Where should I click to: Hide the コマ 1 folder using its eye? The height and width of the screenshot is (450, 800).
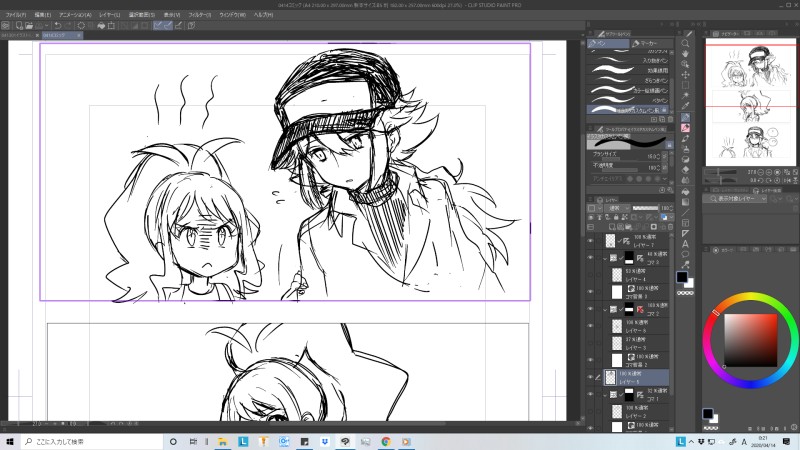pos(591,394)
